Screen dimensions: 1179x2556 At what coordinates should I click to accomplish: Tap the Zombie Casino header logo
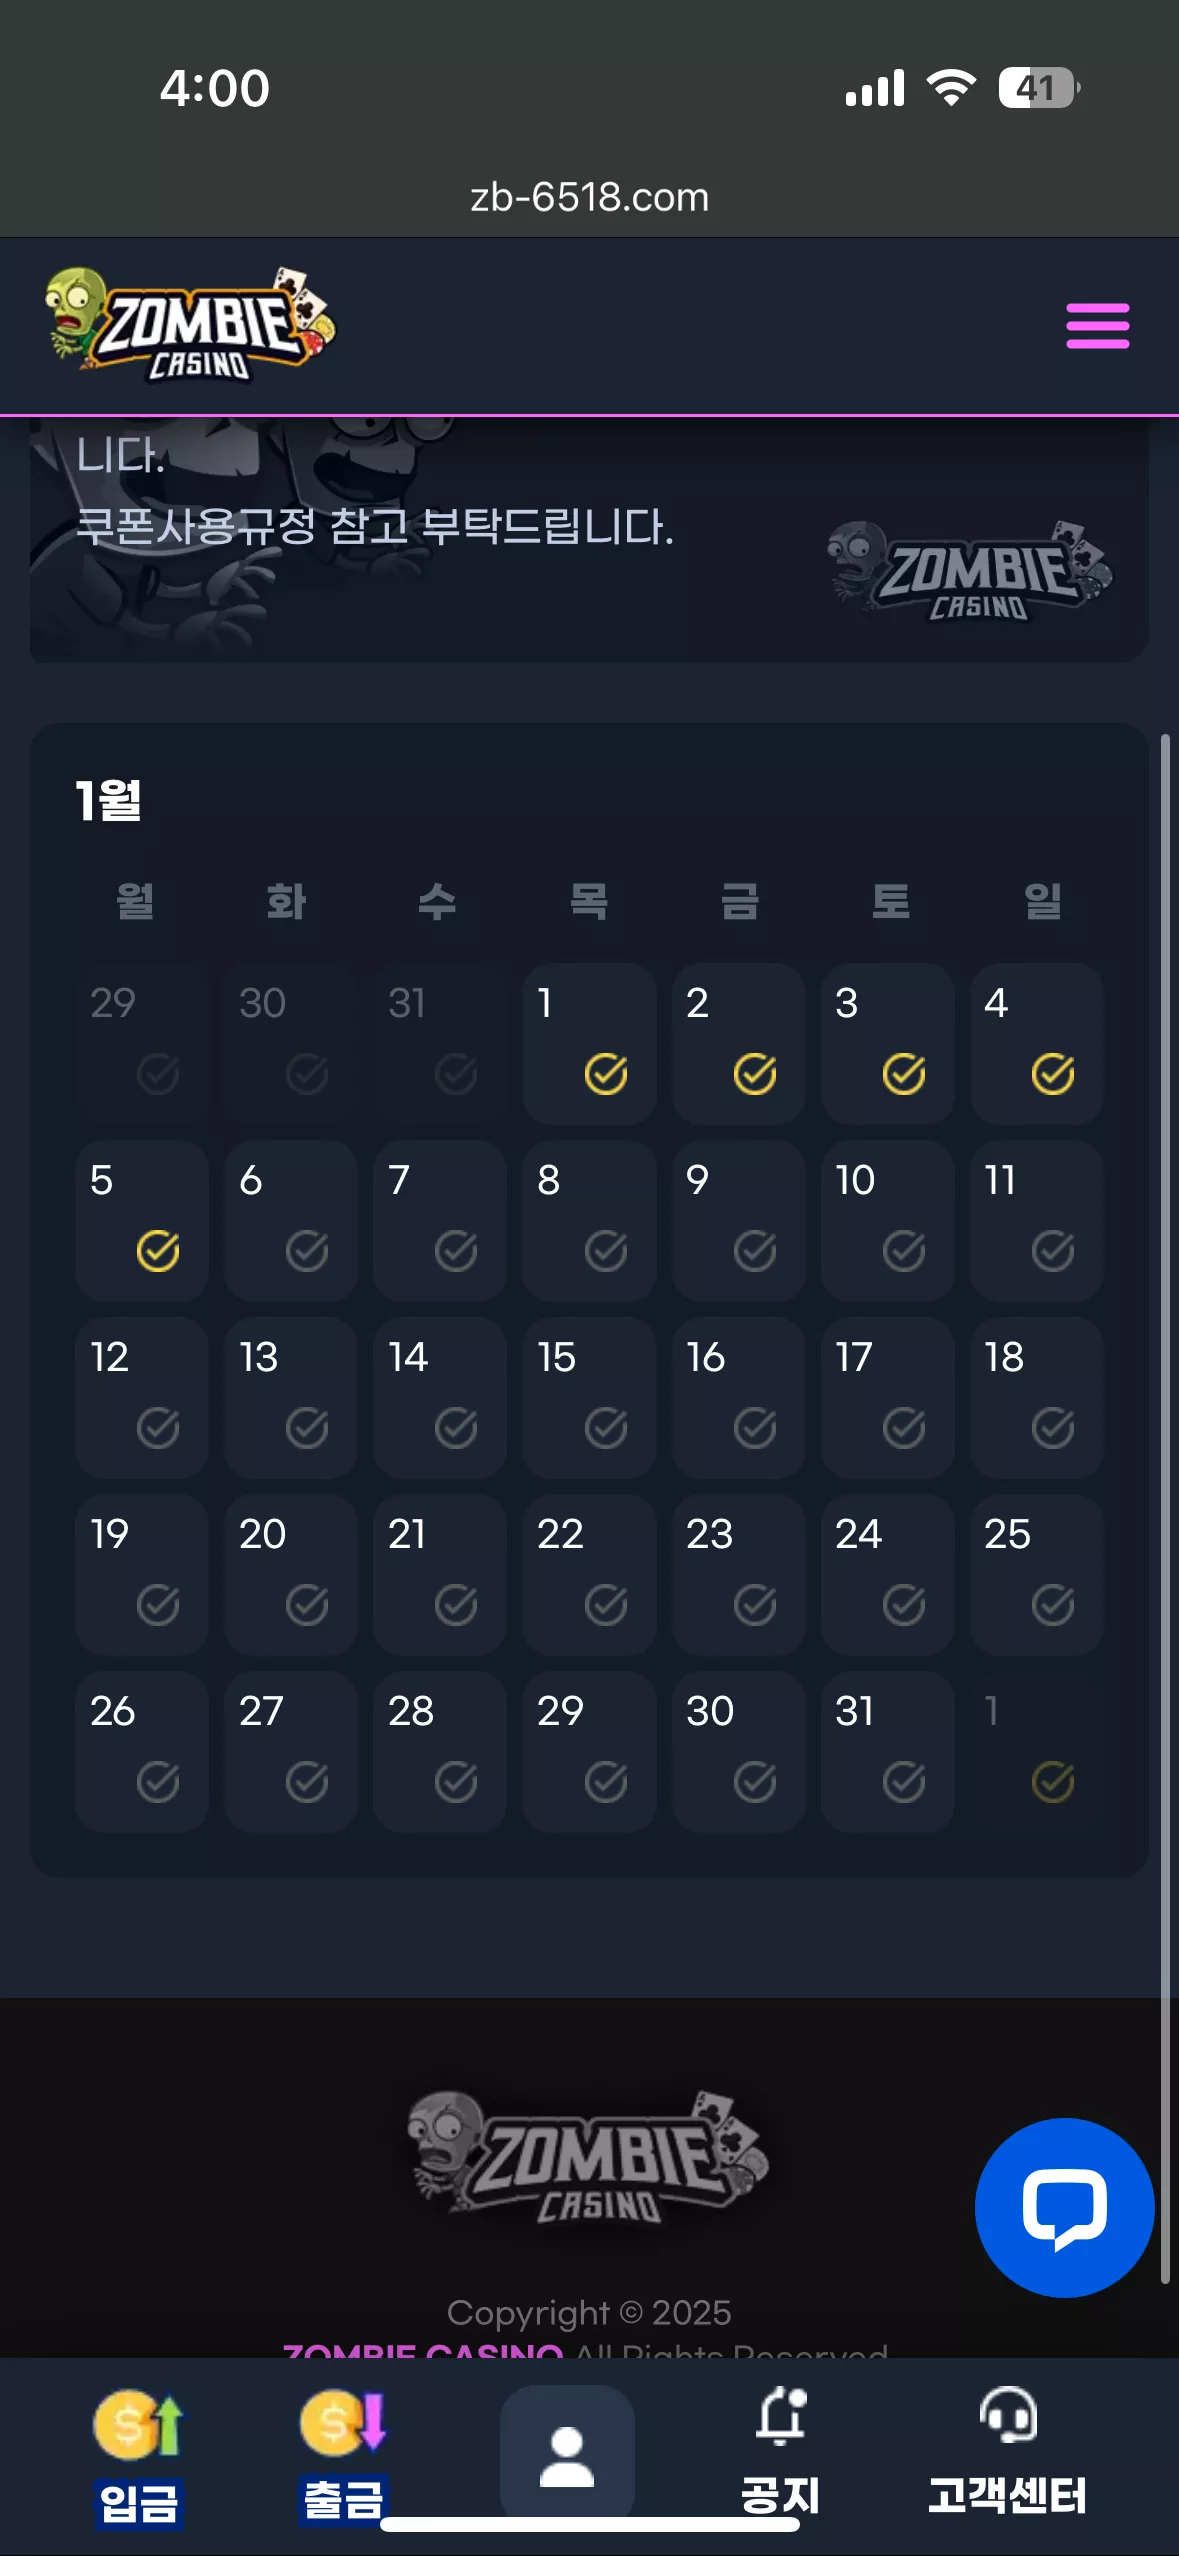190,325
